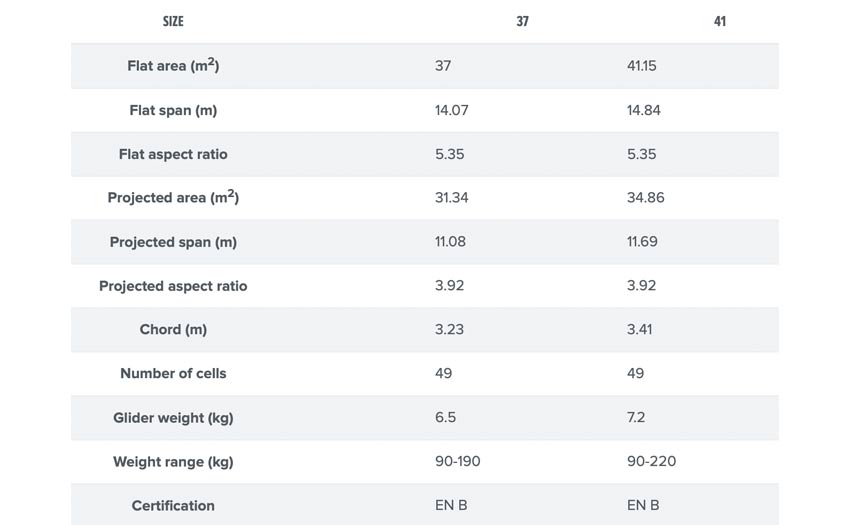
Task: Click the 14.07 flat span value
Action: click(451, 110)
